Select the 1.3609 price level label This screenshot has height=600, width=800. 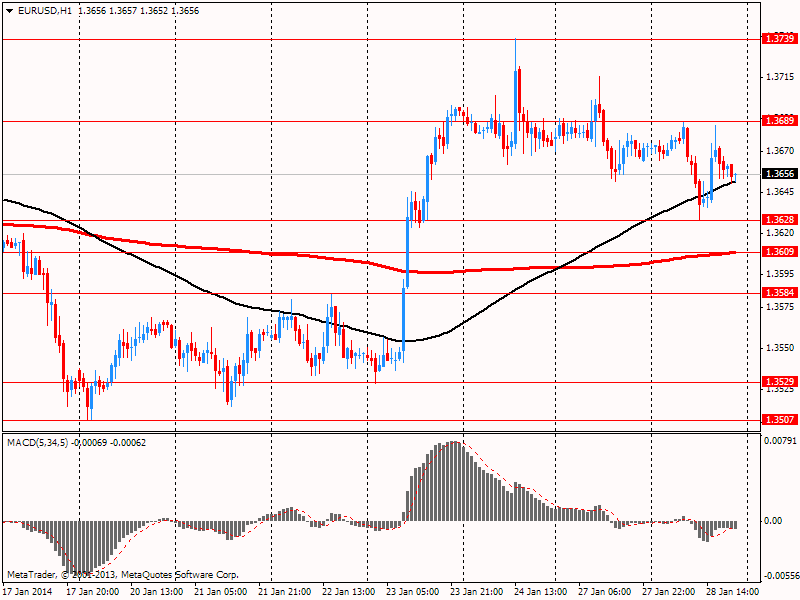779,252
